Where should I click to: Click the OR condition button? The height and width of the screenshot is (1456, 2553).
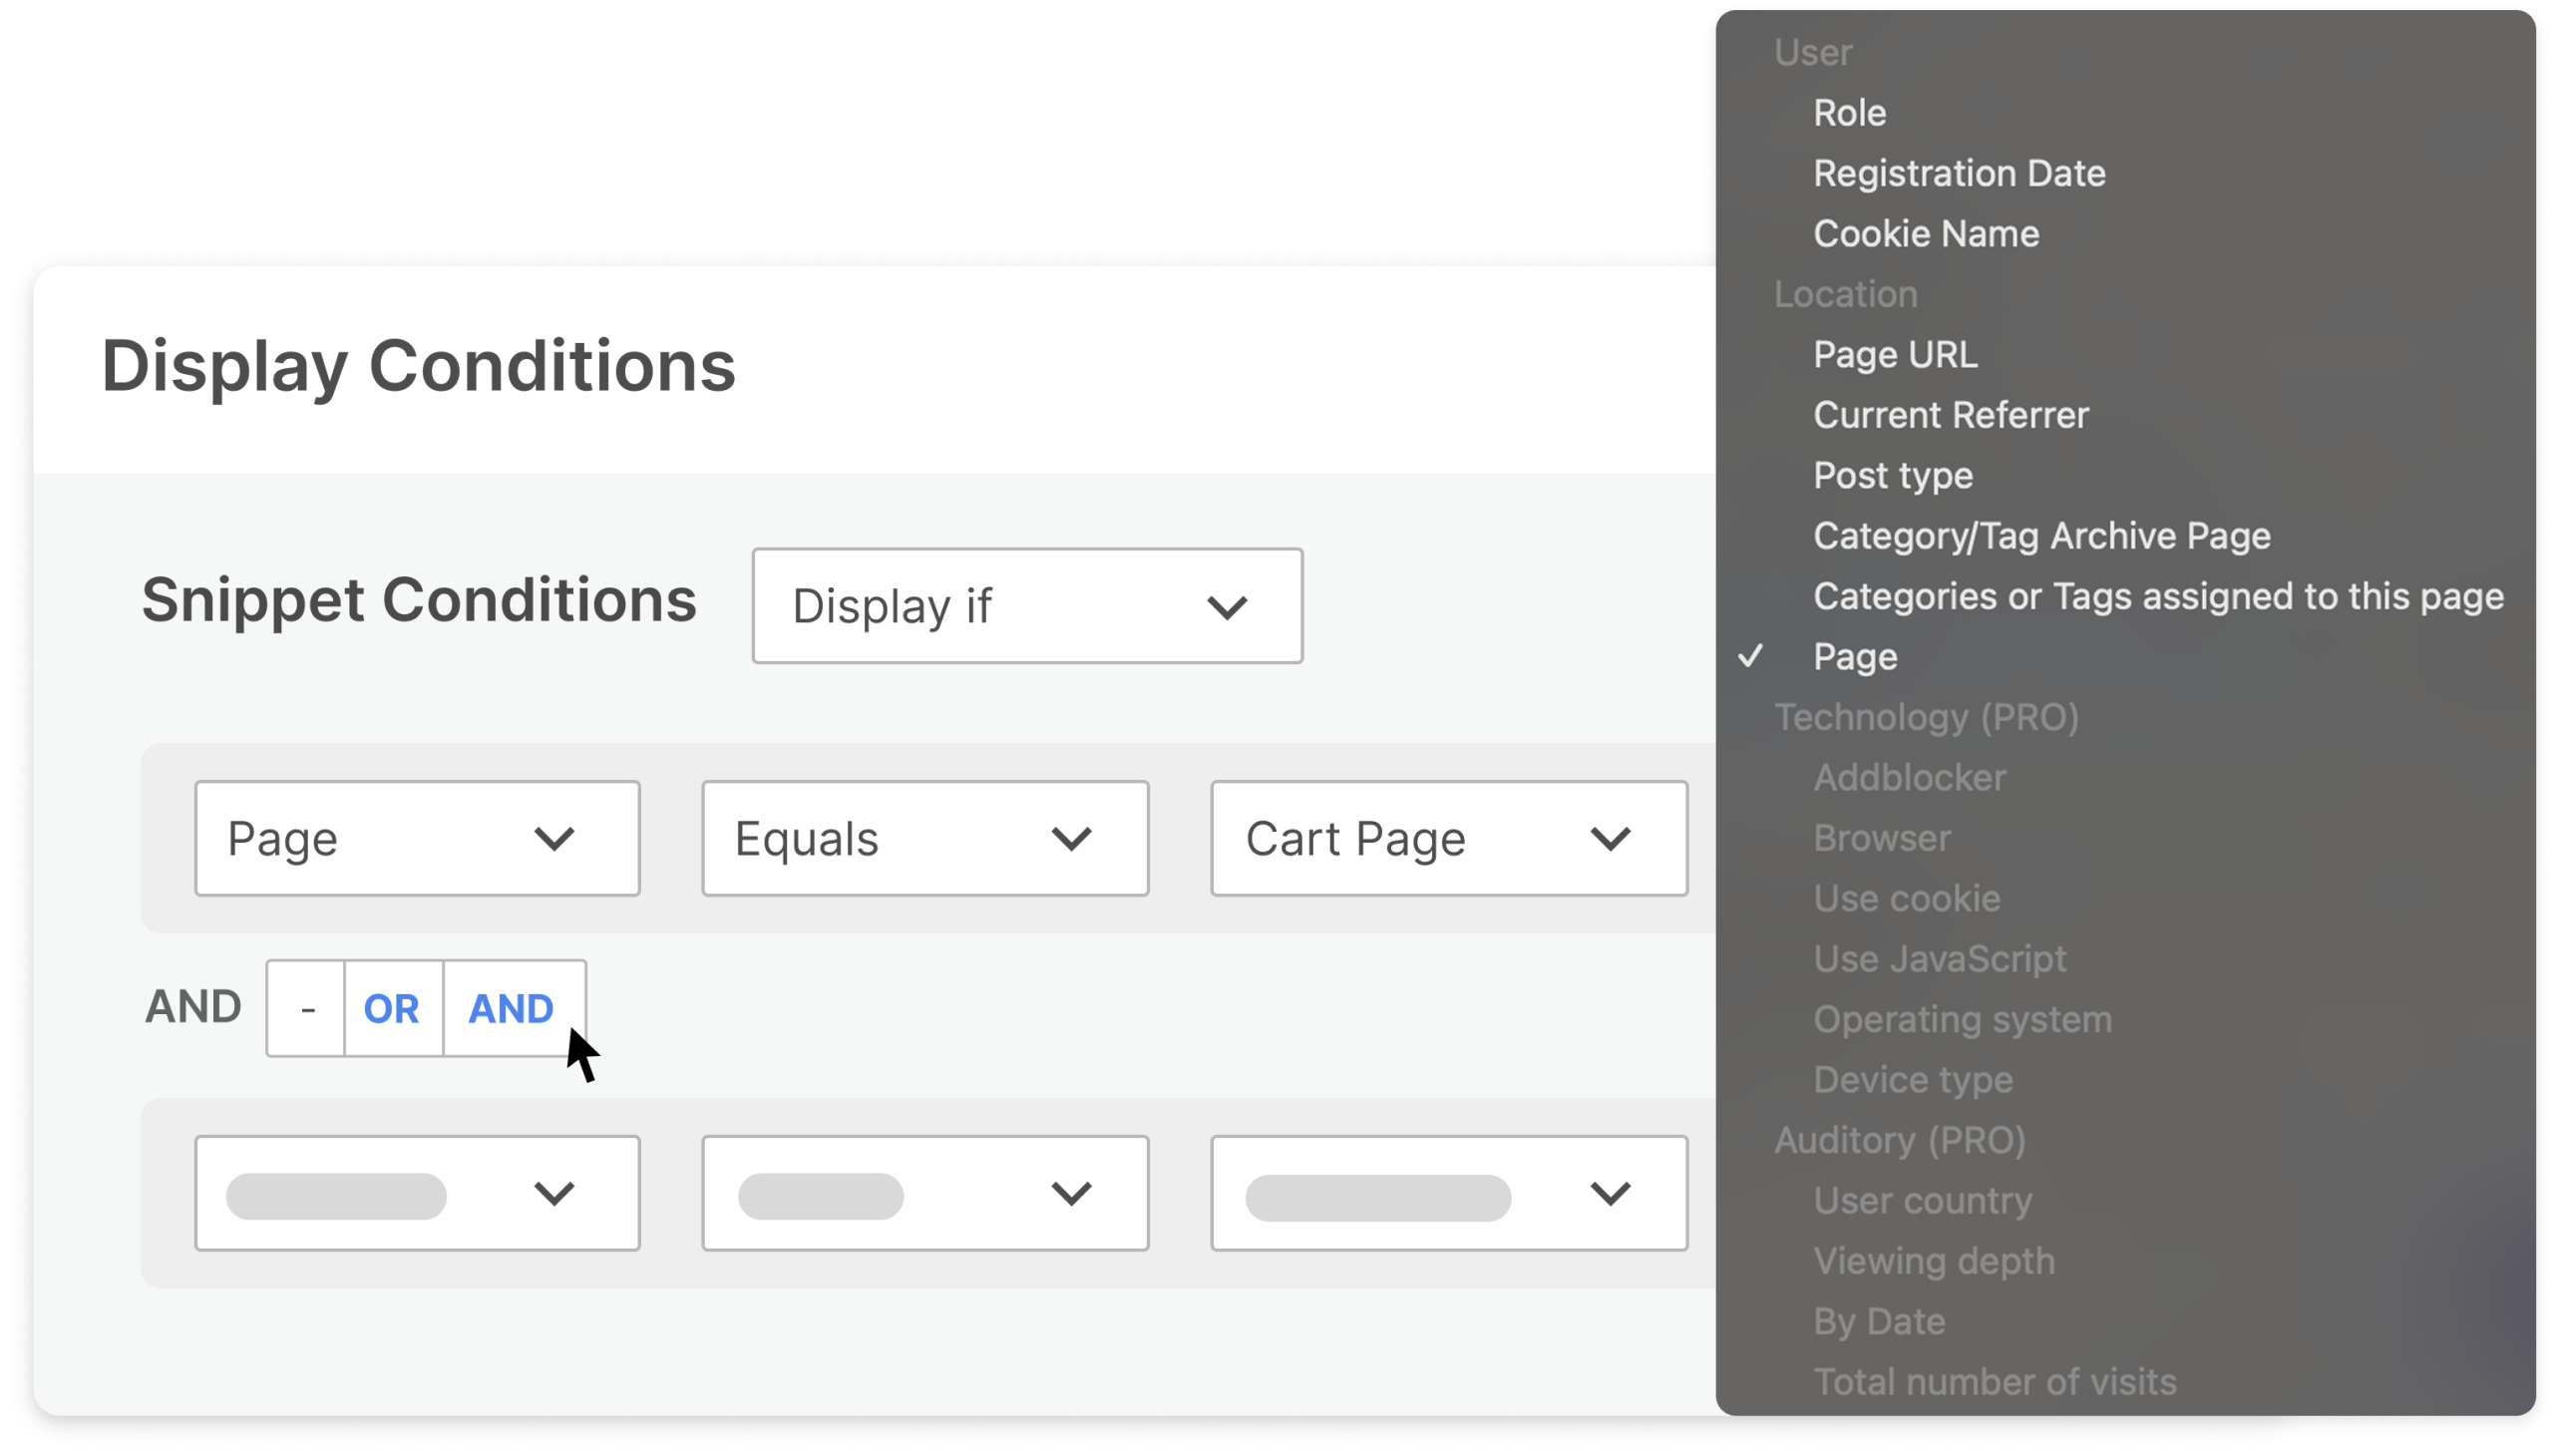(392, 1008)
